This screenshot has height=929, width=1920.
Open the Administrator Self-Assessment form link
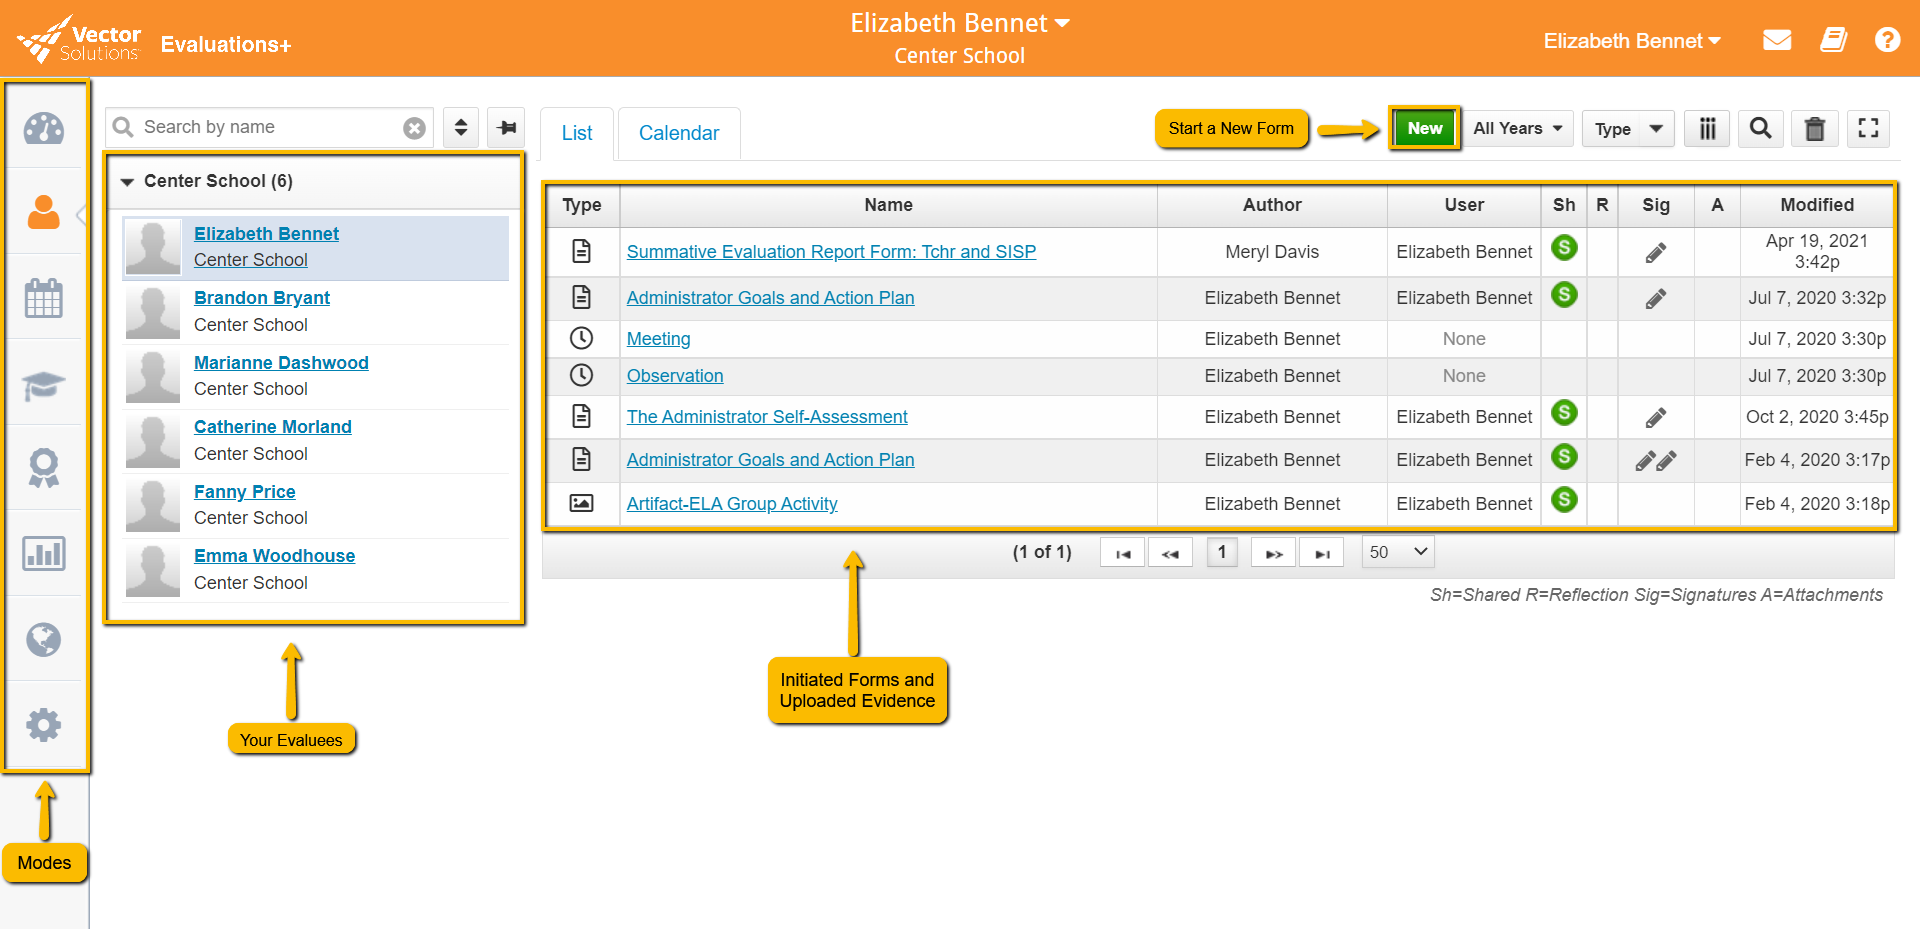point(767,417)
